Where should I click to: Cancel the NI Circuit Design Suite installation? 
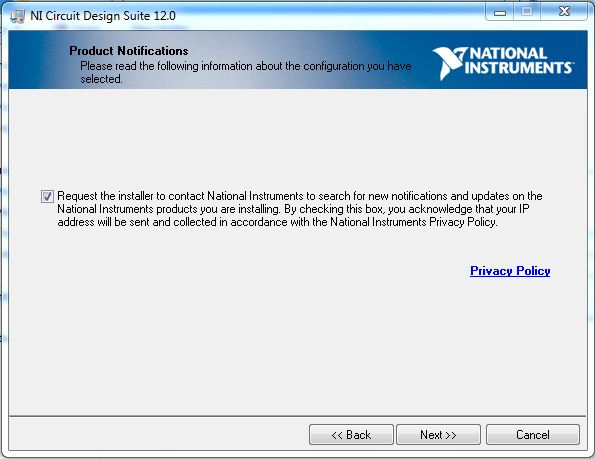(533, 434)
